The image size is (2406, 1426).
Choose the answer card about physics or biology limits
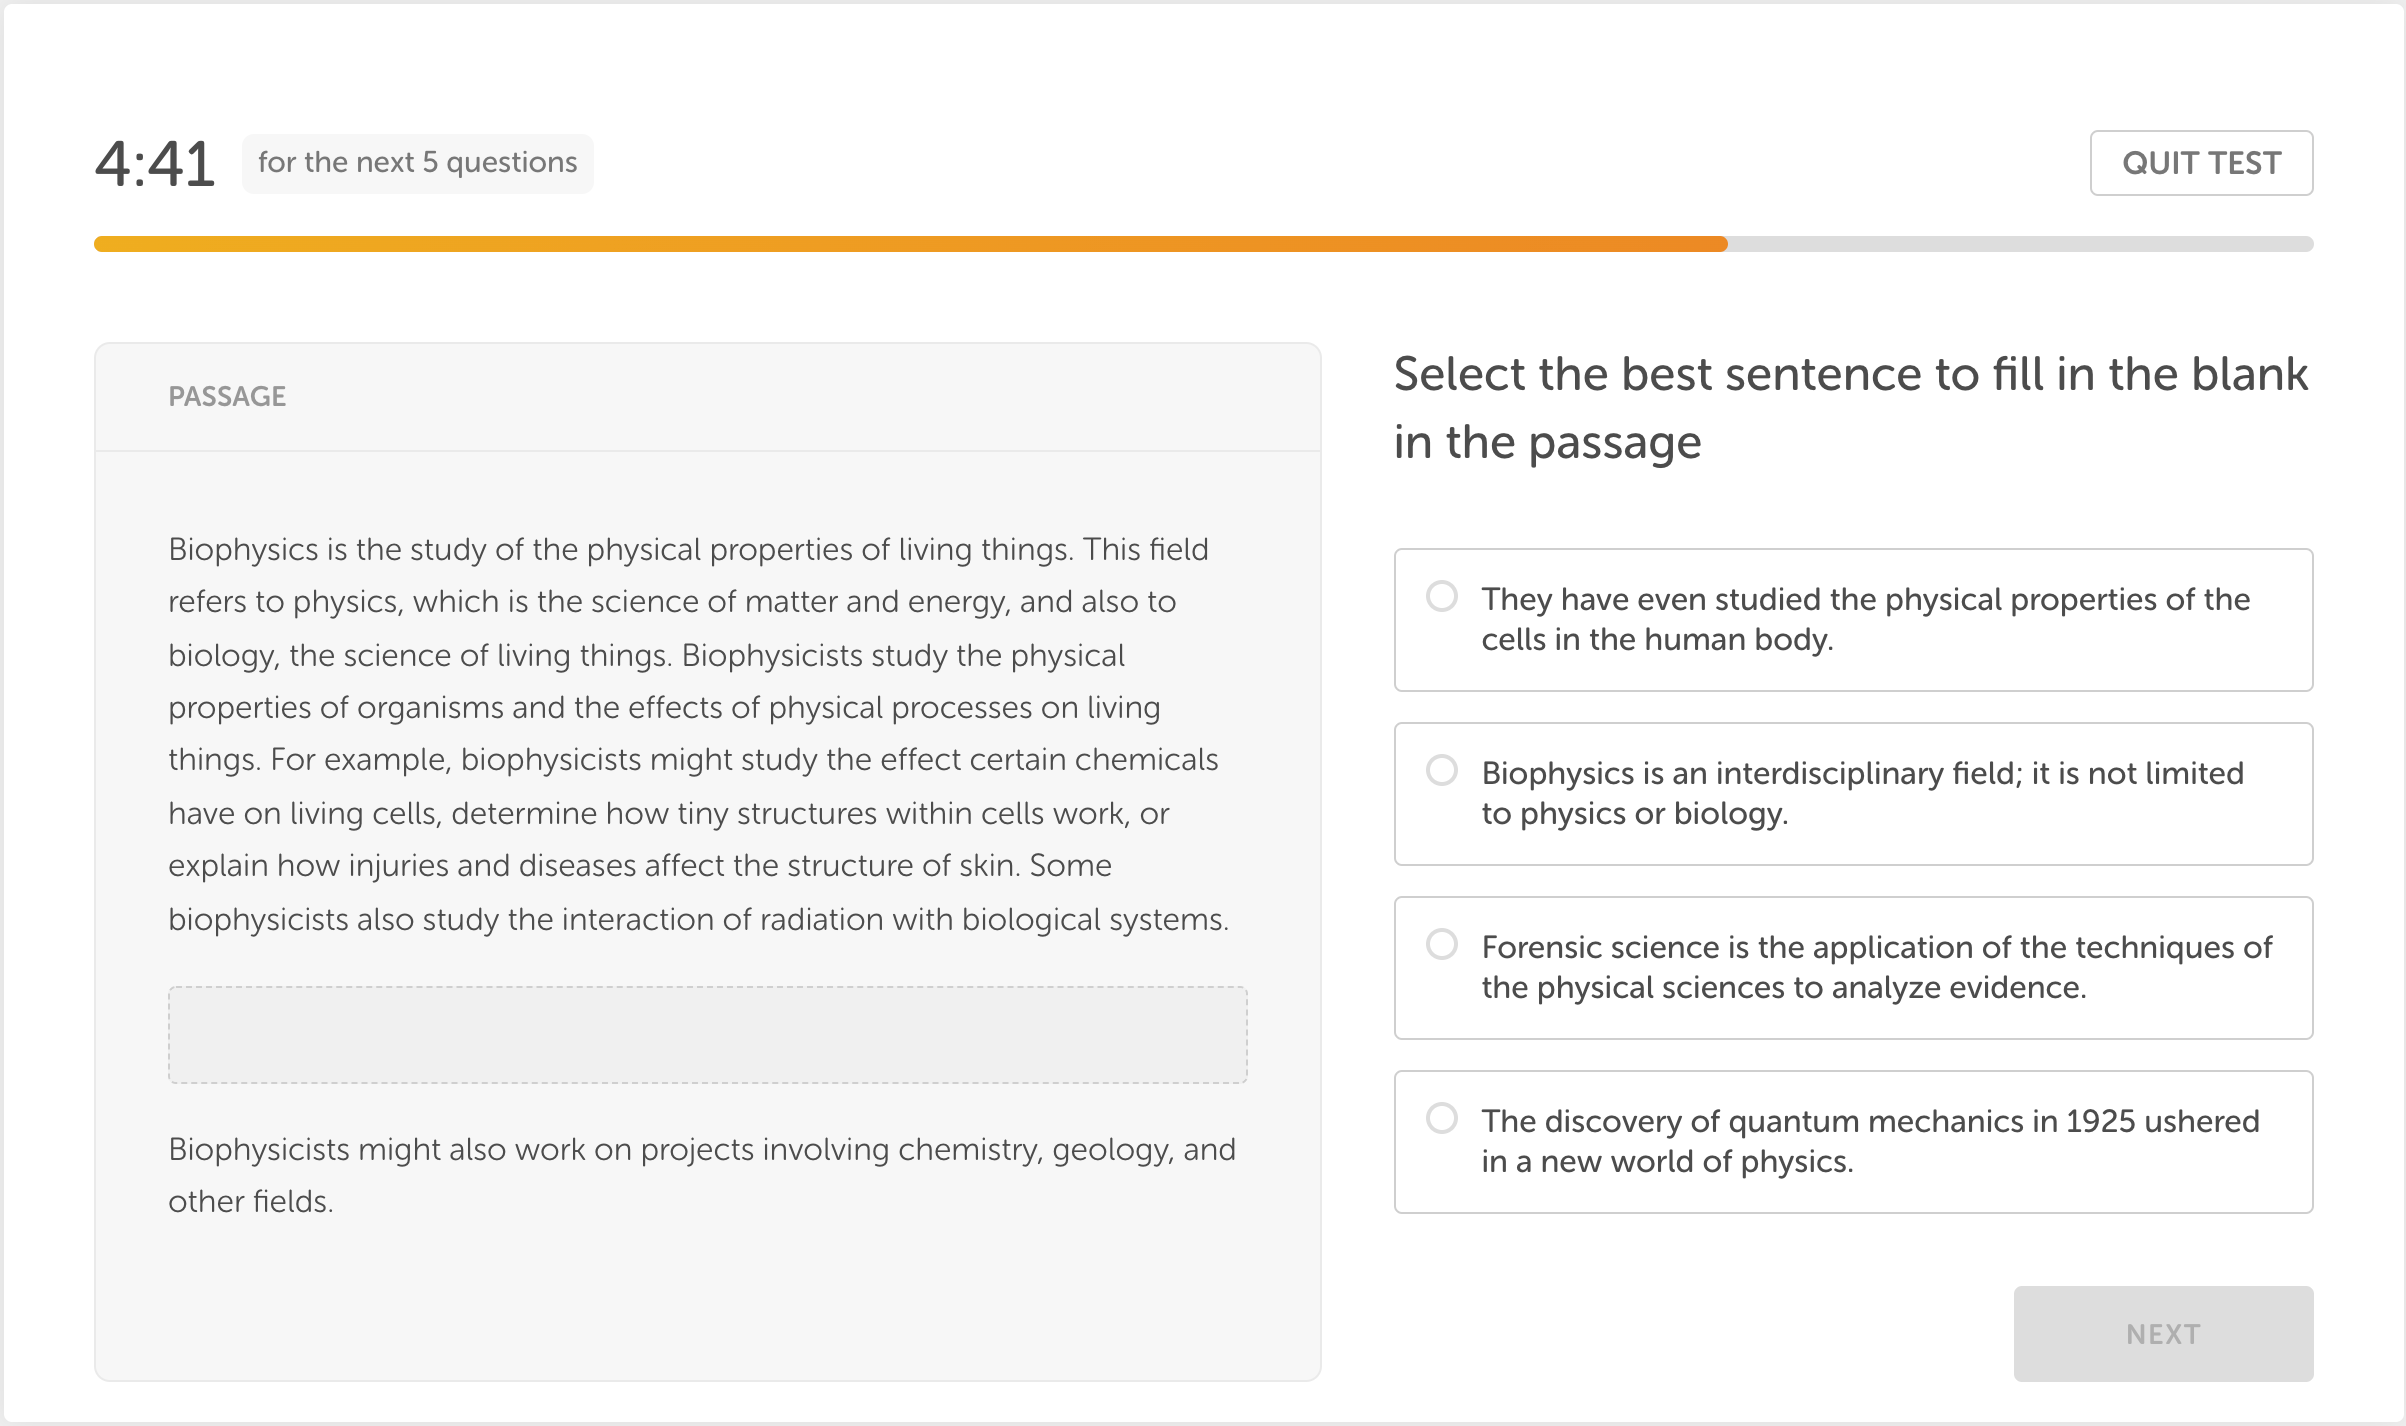click(x=1853, y=794)
